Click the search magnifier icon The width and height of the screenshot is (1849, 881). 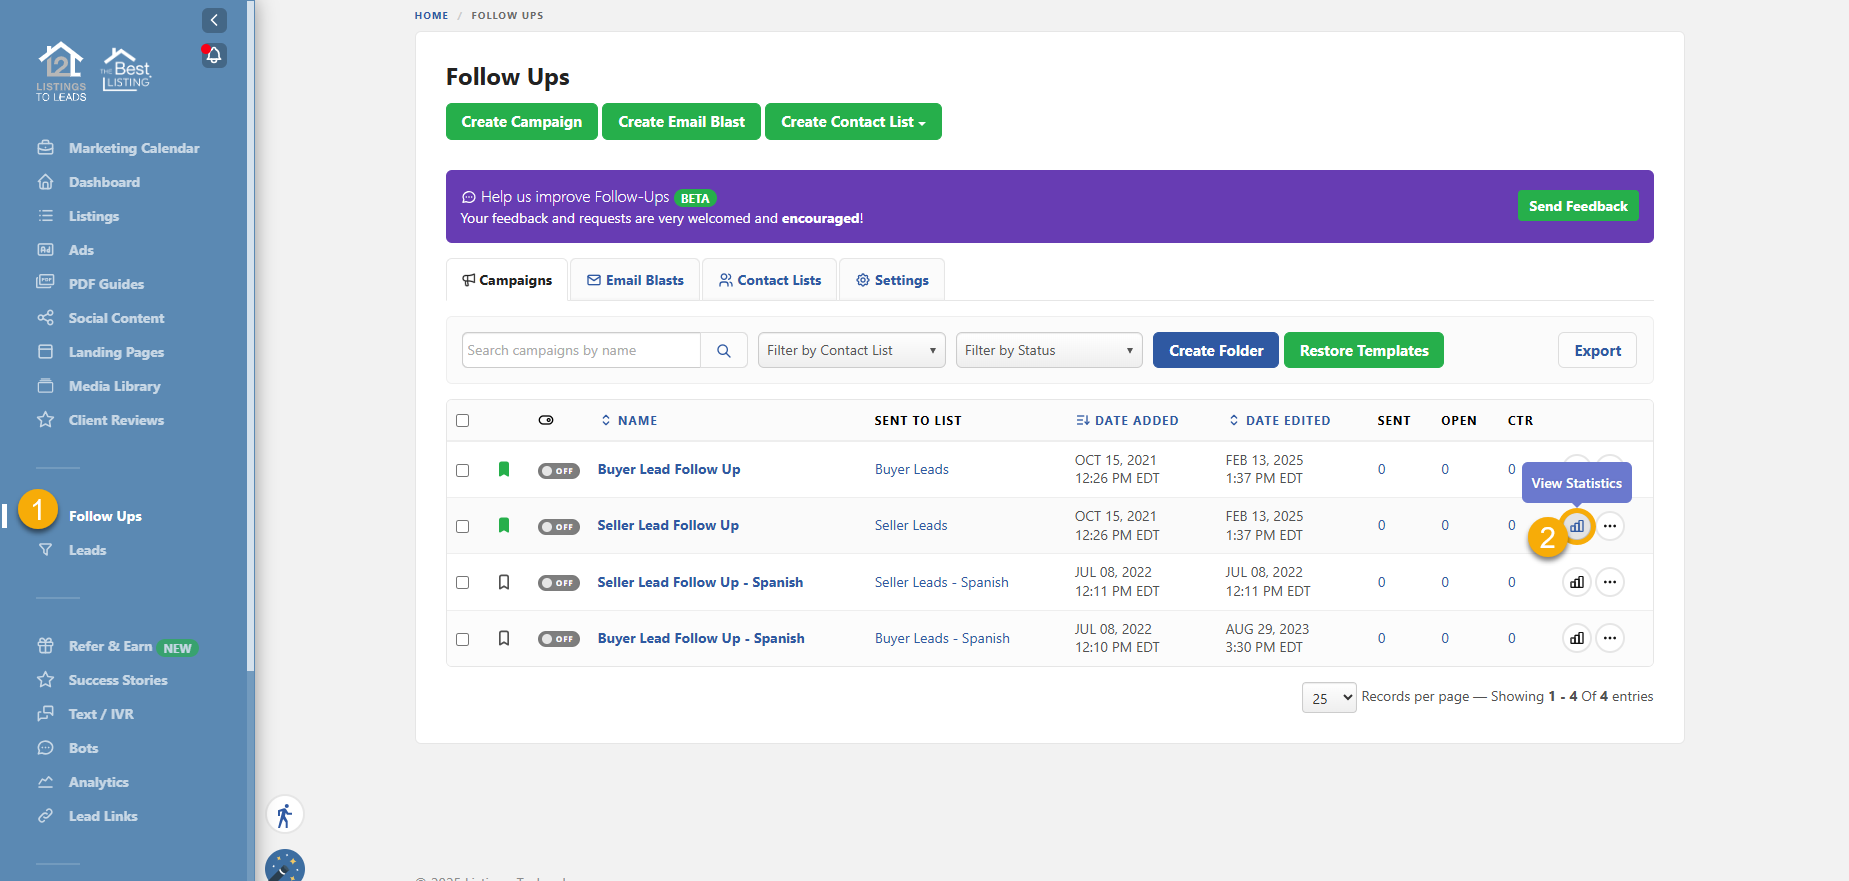(x=724, y=351)
